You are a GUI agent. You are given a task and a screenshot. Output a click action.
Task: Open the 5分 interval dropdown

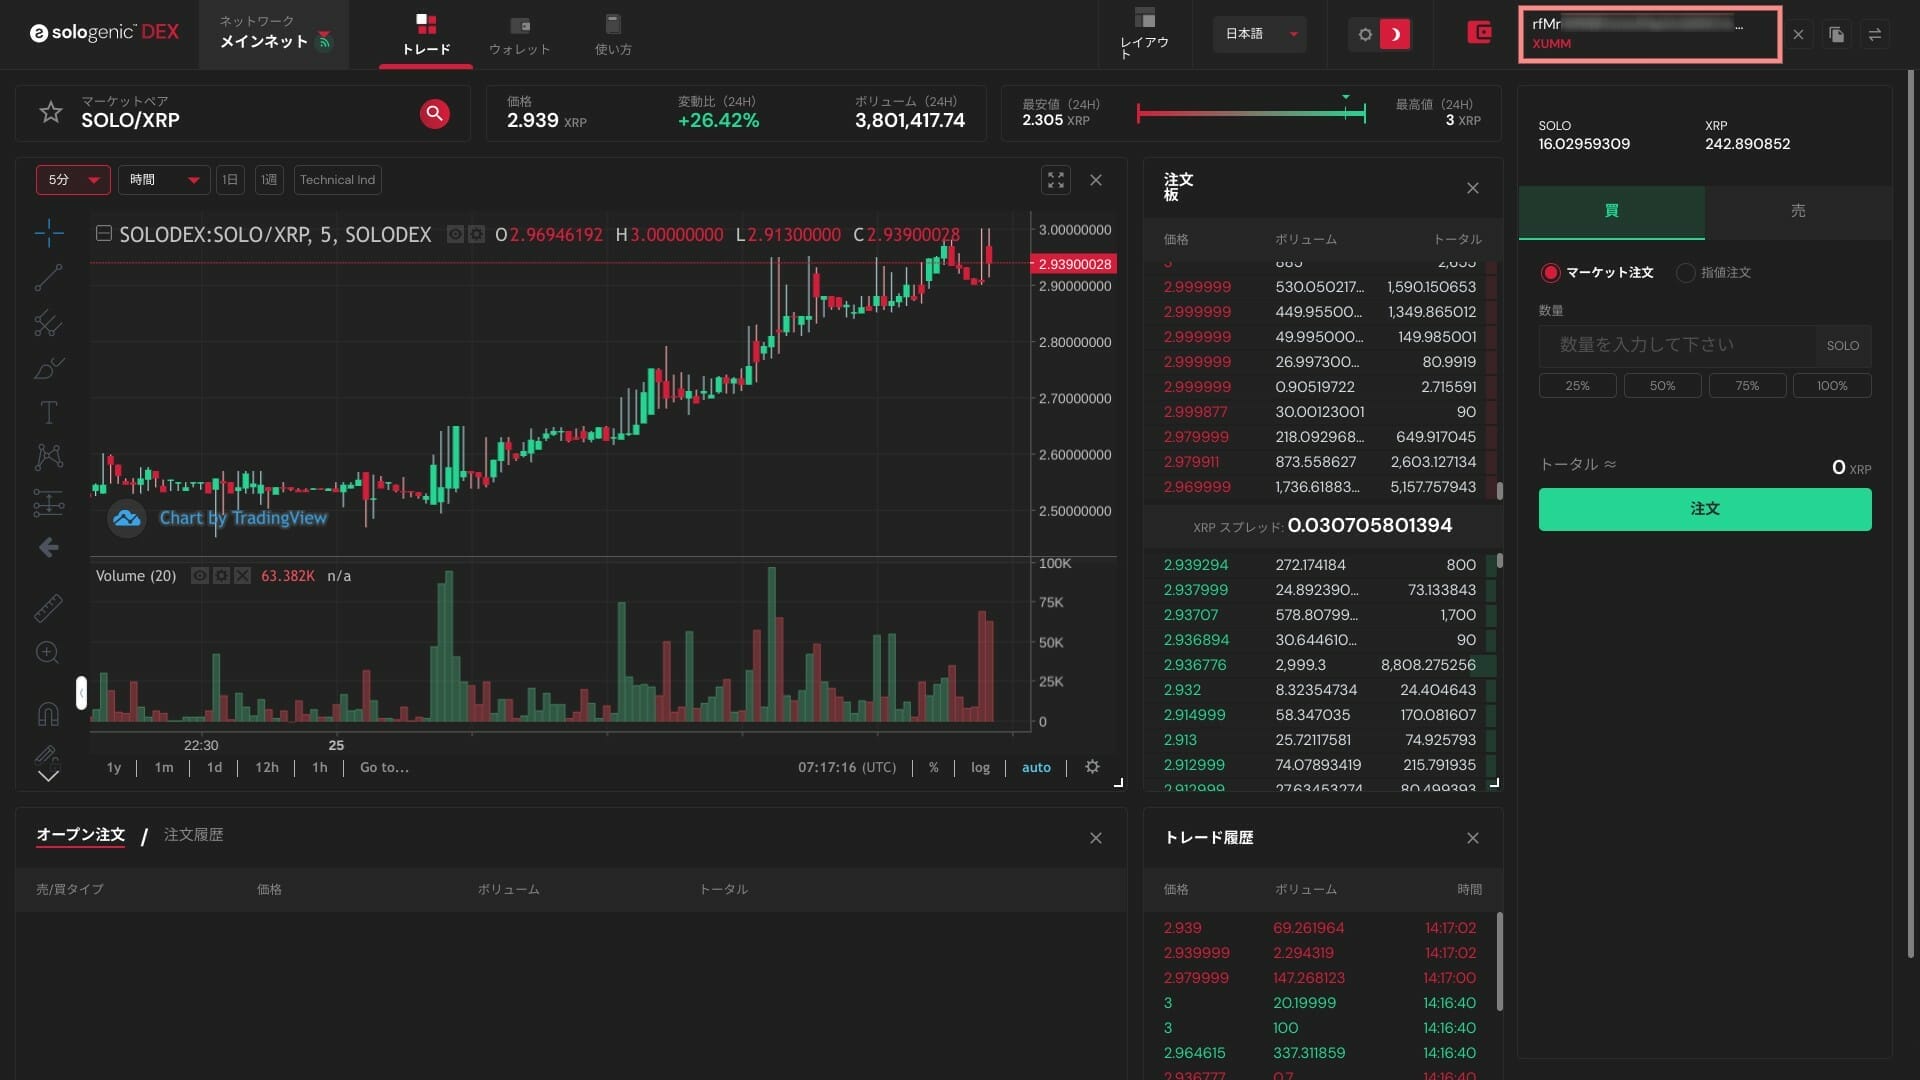73,180
